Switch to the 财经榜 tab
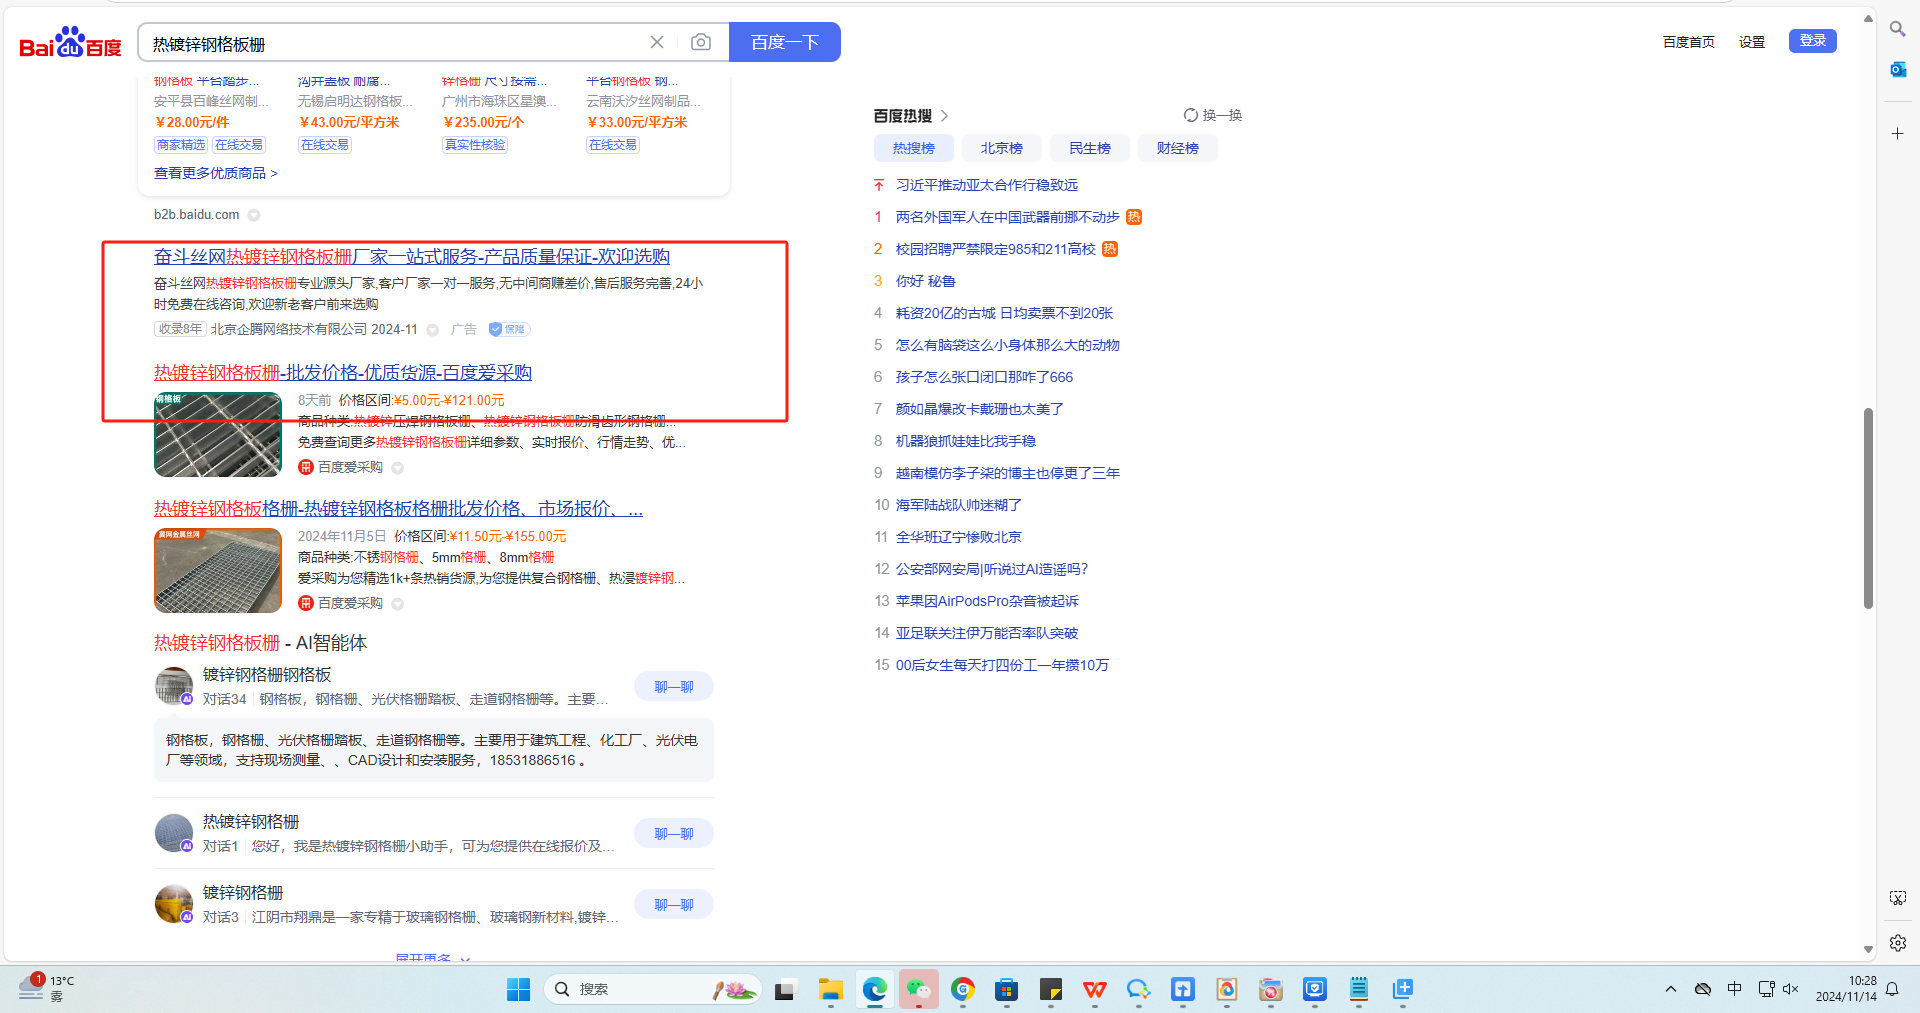1920x1013 pixels. click(x=1177, y=148)
